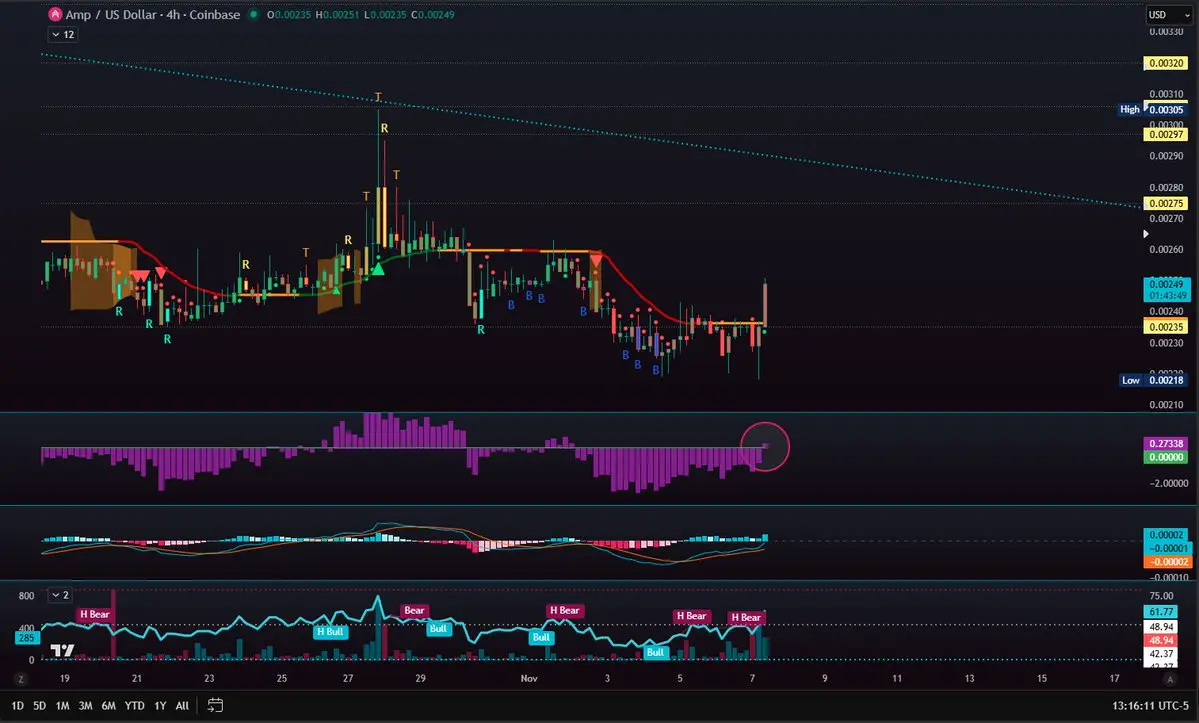
Task: Toggle the A auto-scale button
Action: coord(1169,679)
